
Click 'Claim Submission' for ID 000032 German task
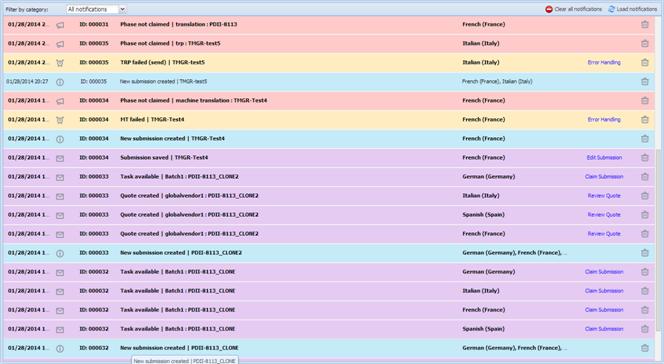click(x=604, y=272)
